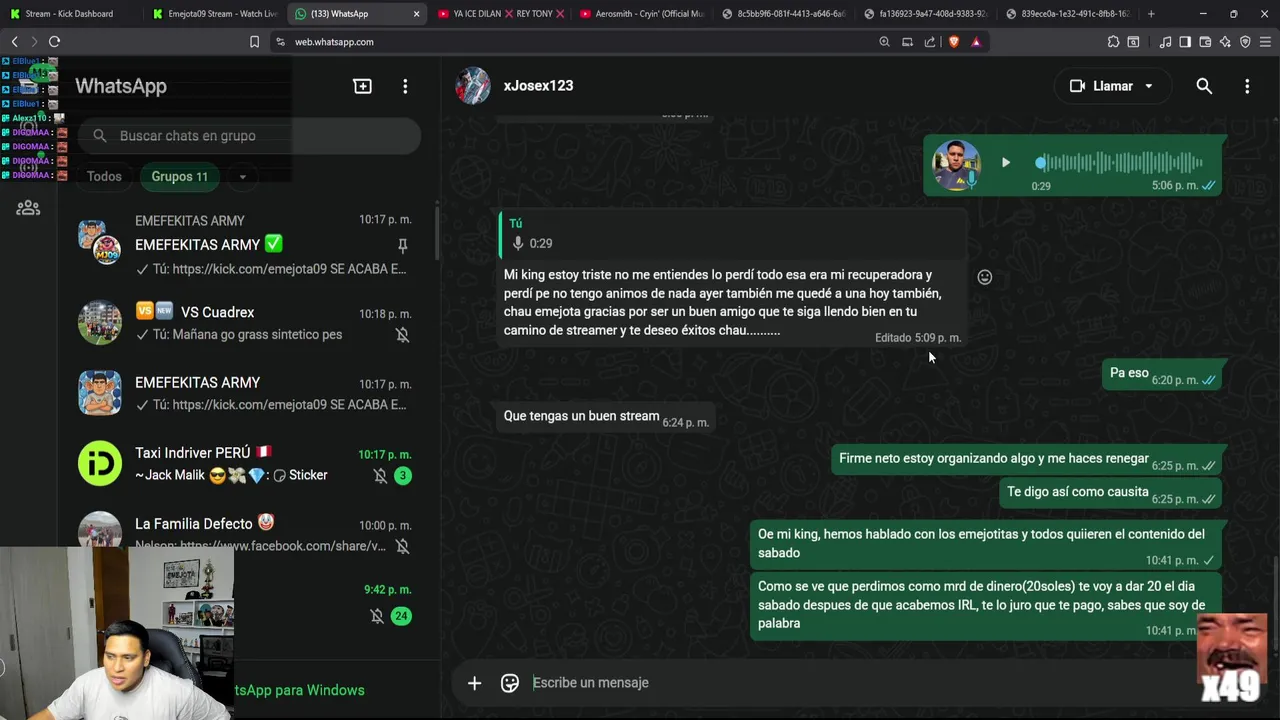Viewport: 1280px width, 720px height.
Task: Open a new browser tab
Action: click(x=1151, y=14)
